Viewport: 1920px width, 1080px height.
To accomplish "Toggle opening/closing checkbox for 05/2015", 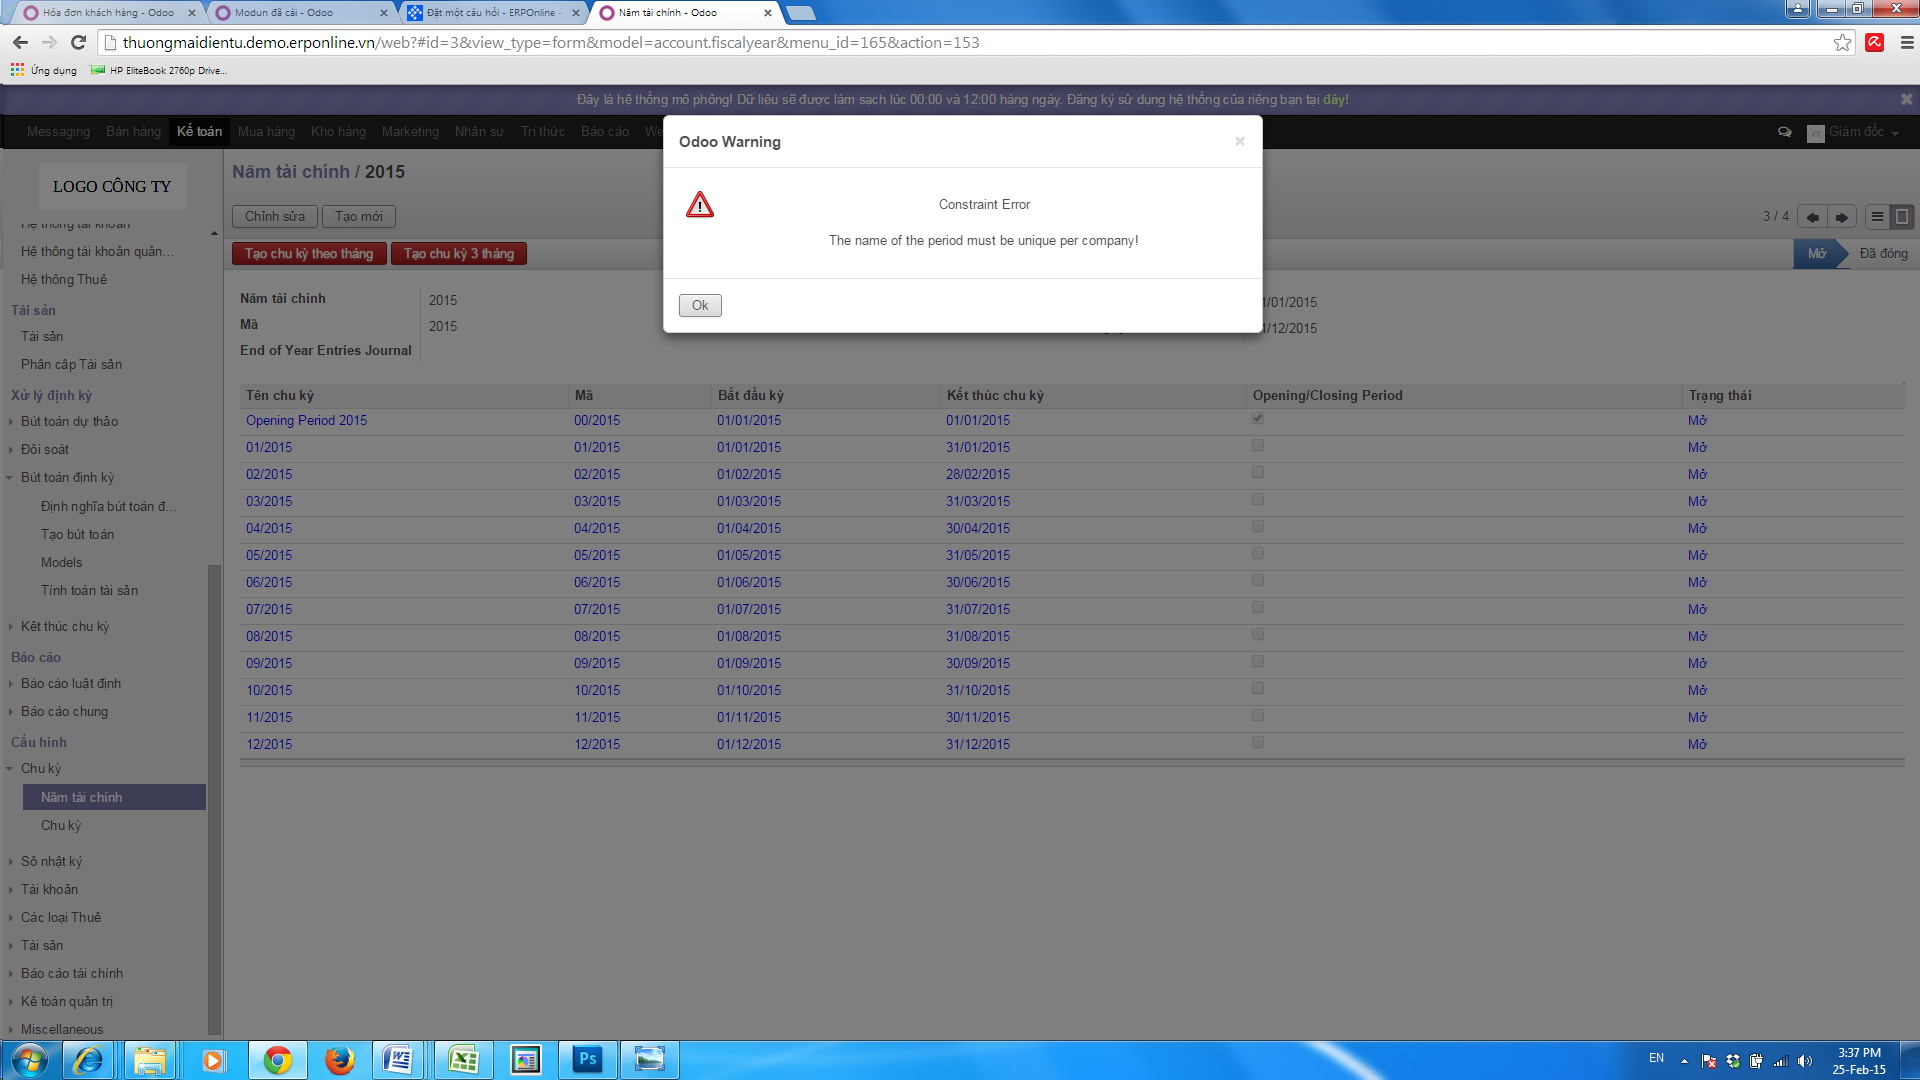I will (x=1258, y=554).
